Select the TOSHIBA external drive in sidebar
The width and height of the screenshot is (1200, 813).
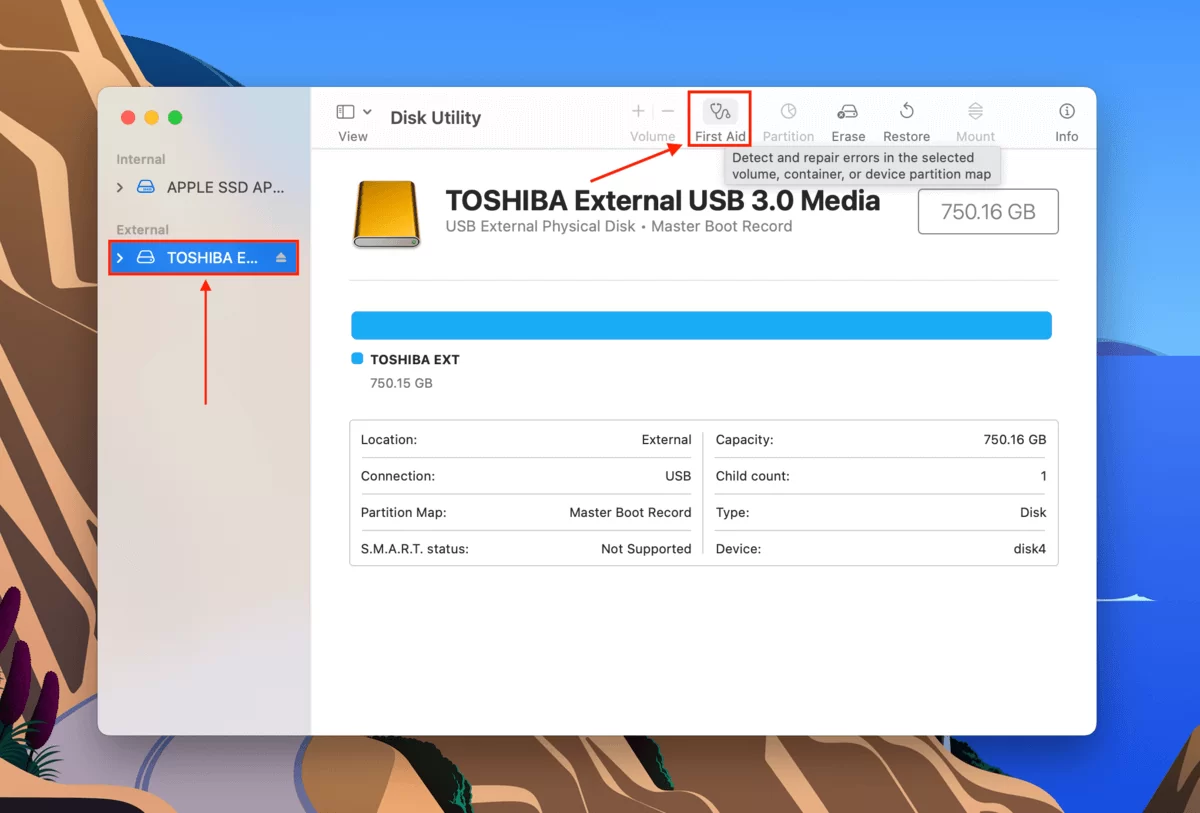coord(205,257)
